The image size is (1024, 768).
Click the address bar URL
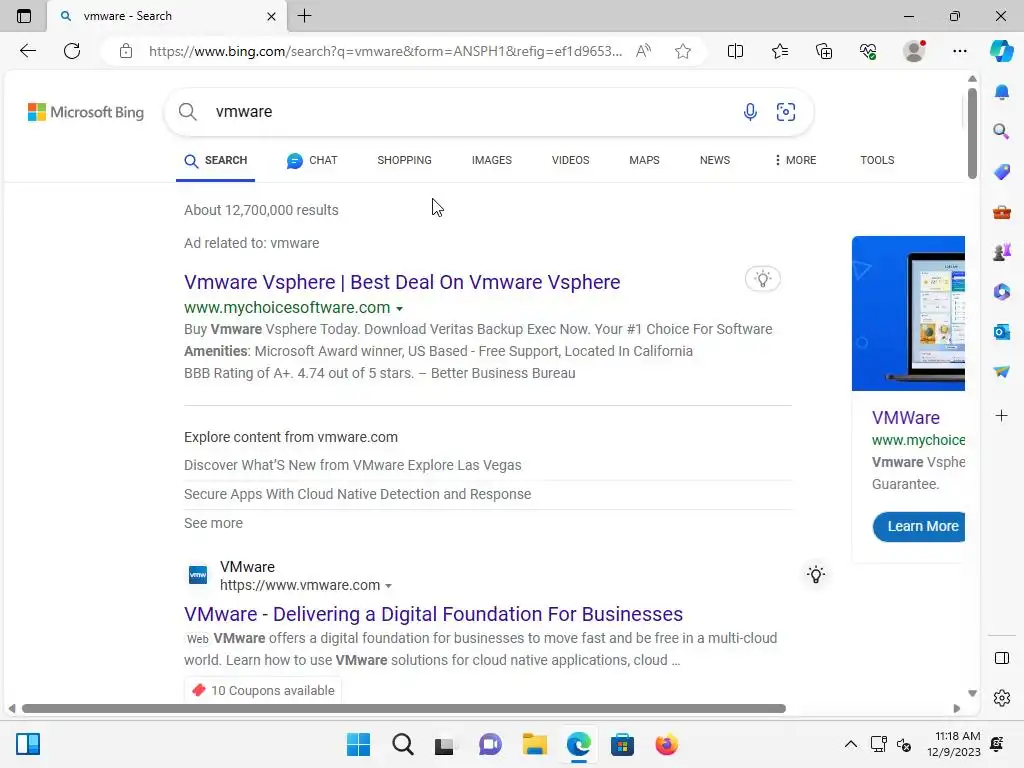tap(385, 51)
